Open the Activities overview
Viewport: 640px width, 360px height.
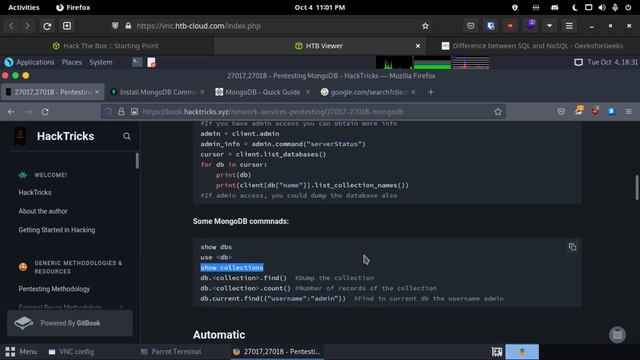[x=24, y=7]
